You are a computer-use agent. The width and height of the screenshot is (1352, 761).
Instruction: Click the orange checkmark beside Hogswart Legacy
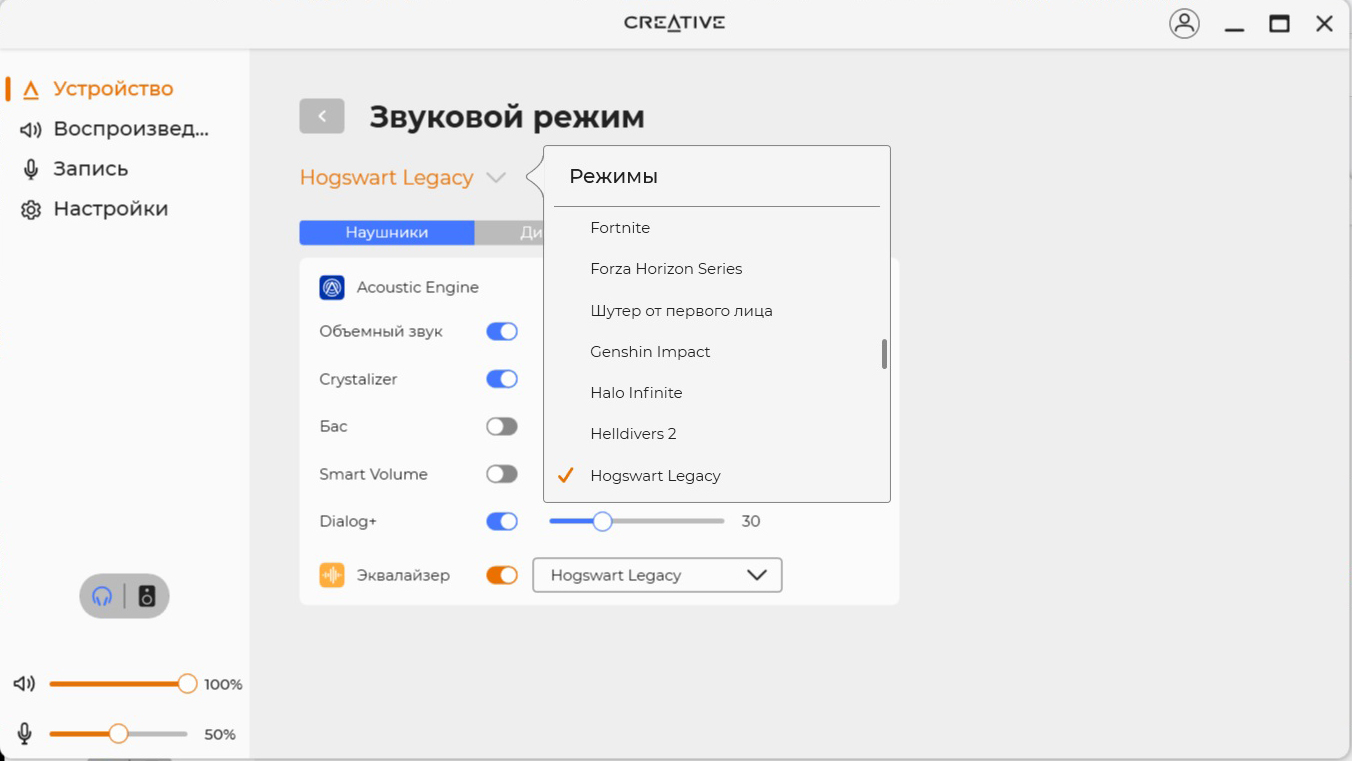[x=566, y=475]
